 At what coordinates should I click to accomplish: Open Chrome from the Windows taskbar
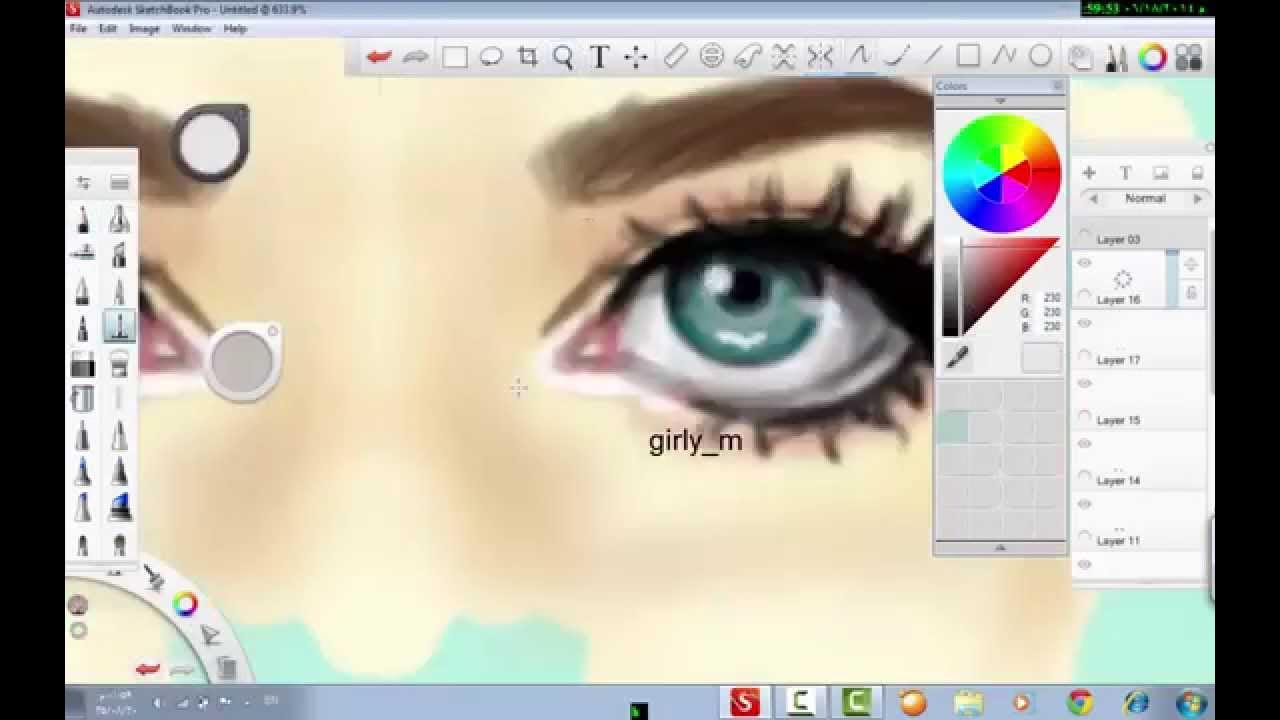tap(1080, 703)
